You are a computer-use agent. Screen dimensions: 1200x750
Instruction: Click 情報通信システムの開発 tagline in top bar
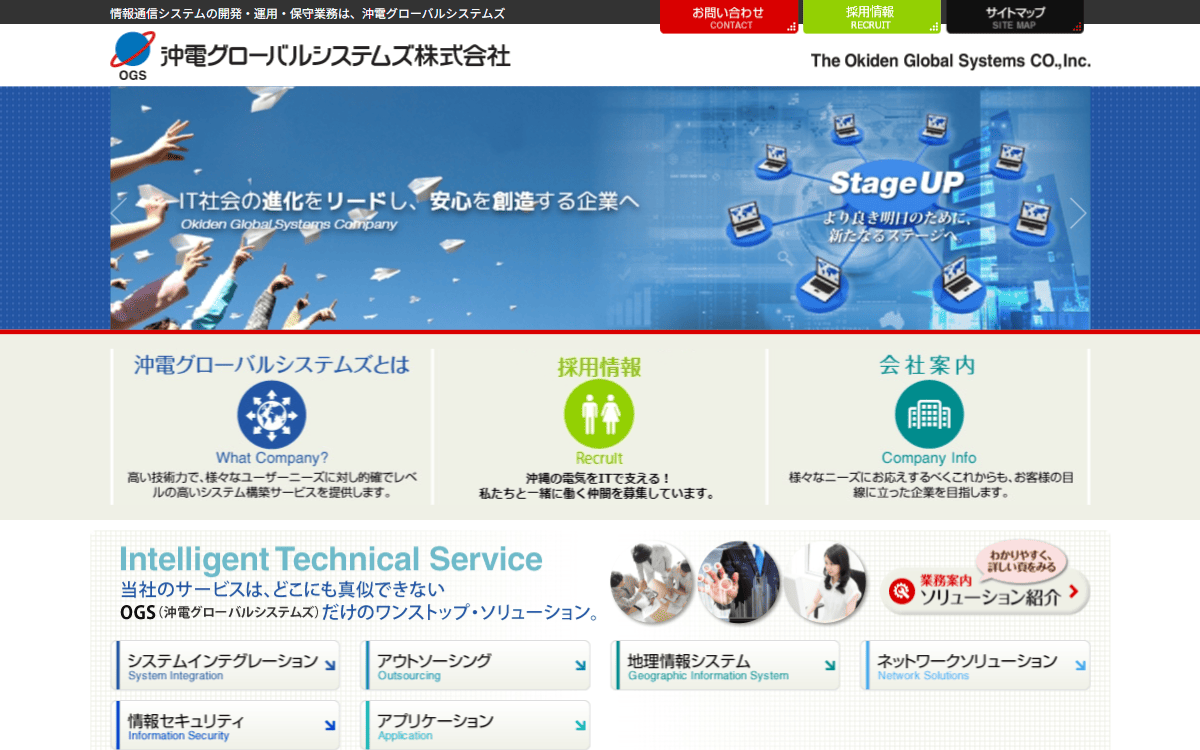307,13
